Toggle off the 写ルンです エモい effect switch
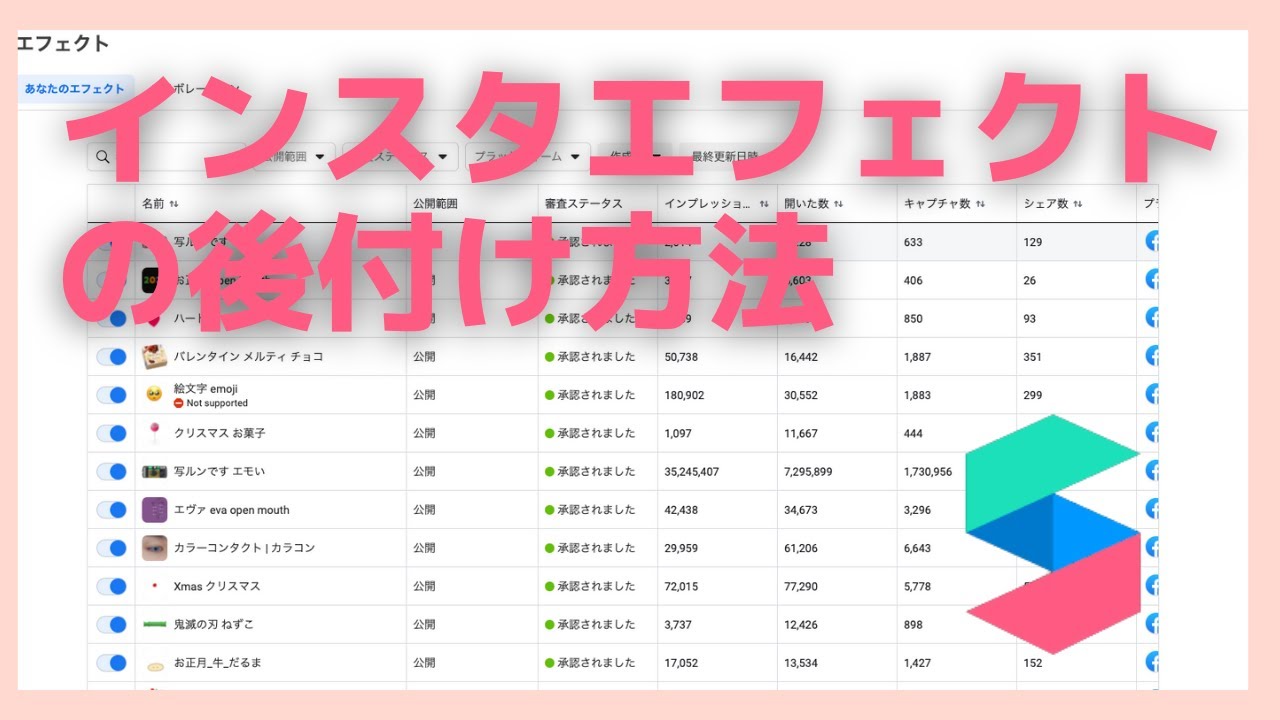 click(111, 471)
